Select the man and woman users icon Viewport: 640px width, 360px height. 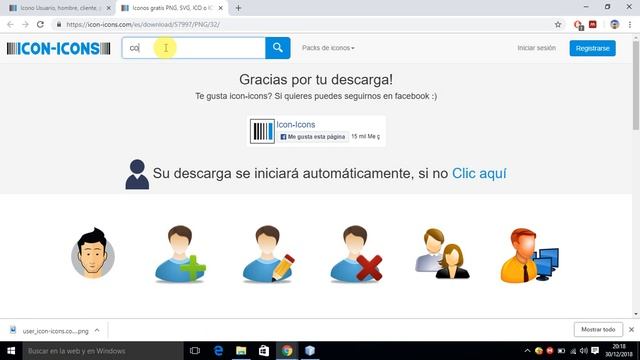coord(442,254)
